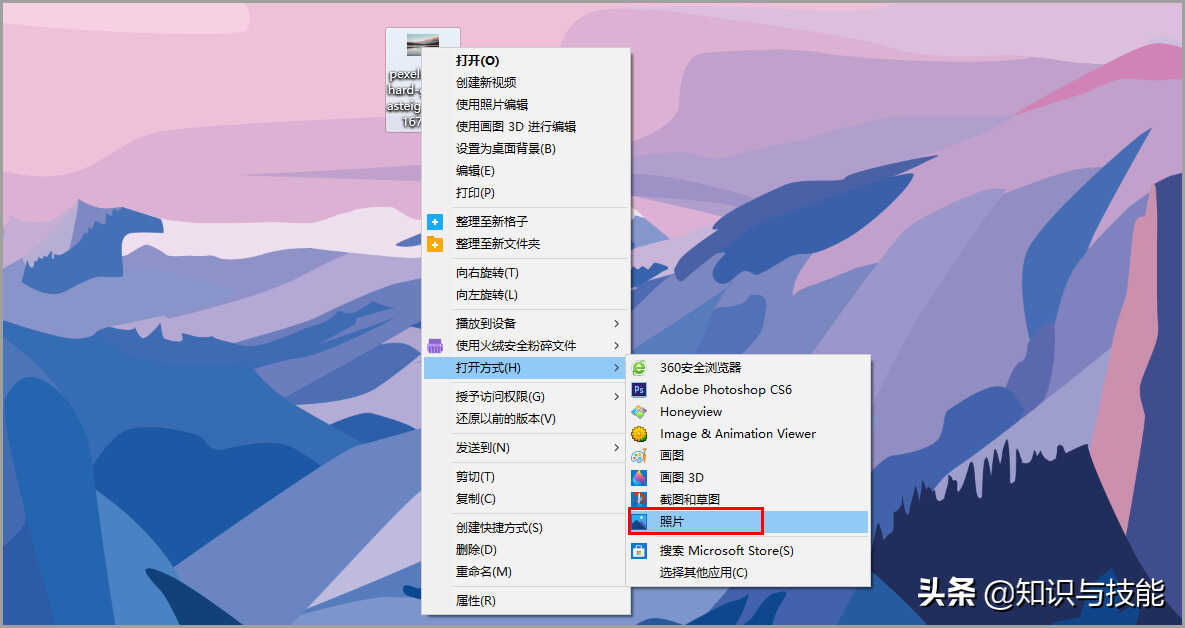The image size is (1185, 628).
Task: Click the Image & Animation Viewer sunflower icon
Action: [639, 434]
